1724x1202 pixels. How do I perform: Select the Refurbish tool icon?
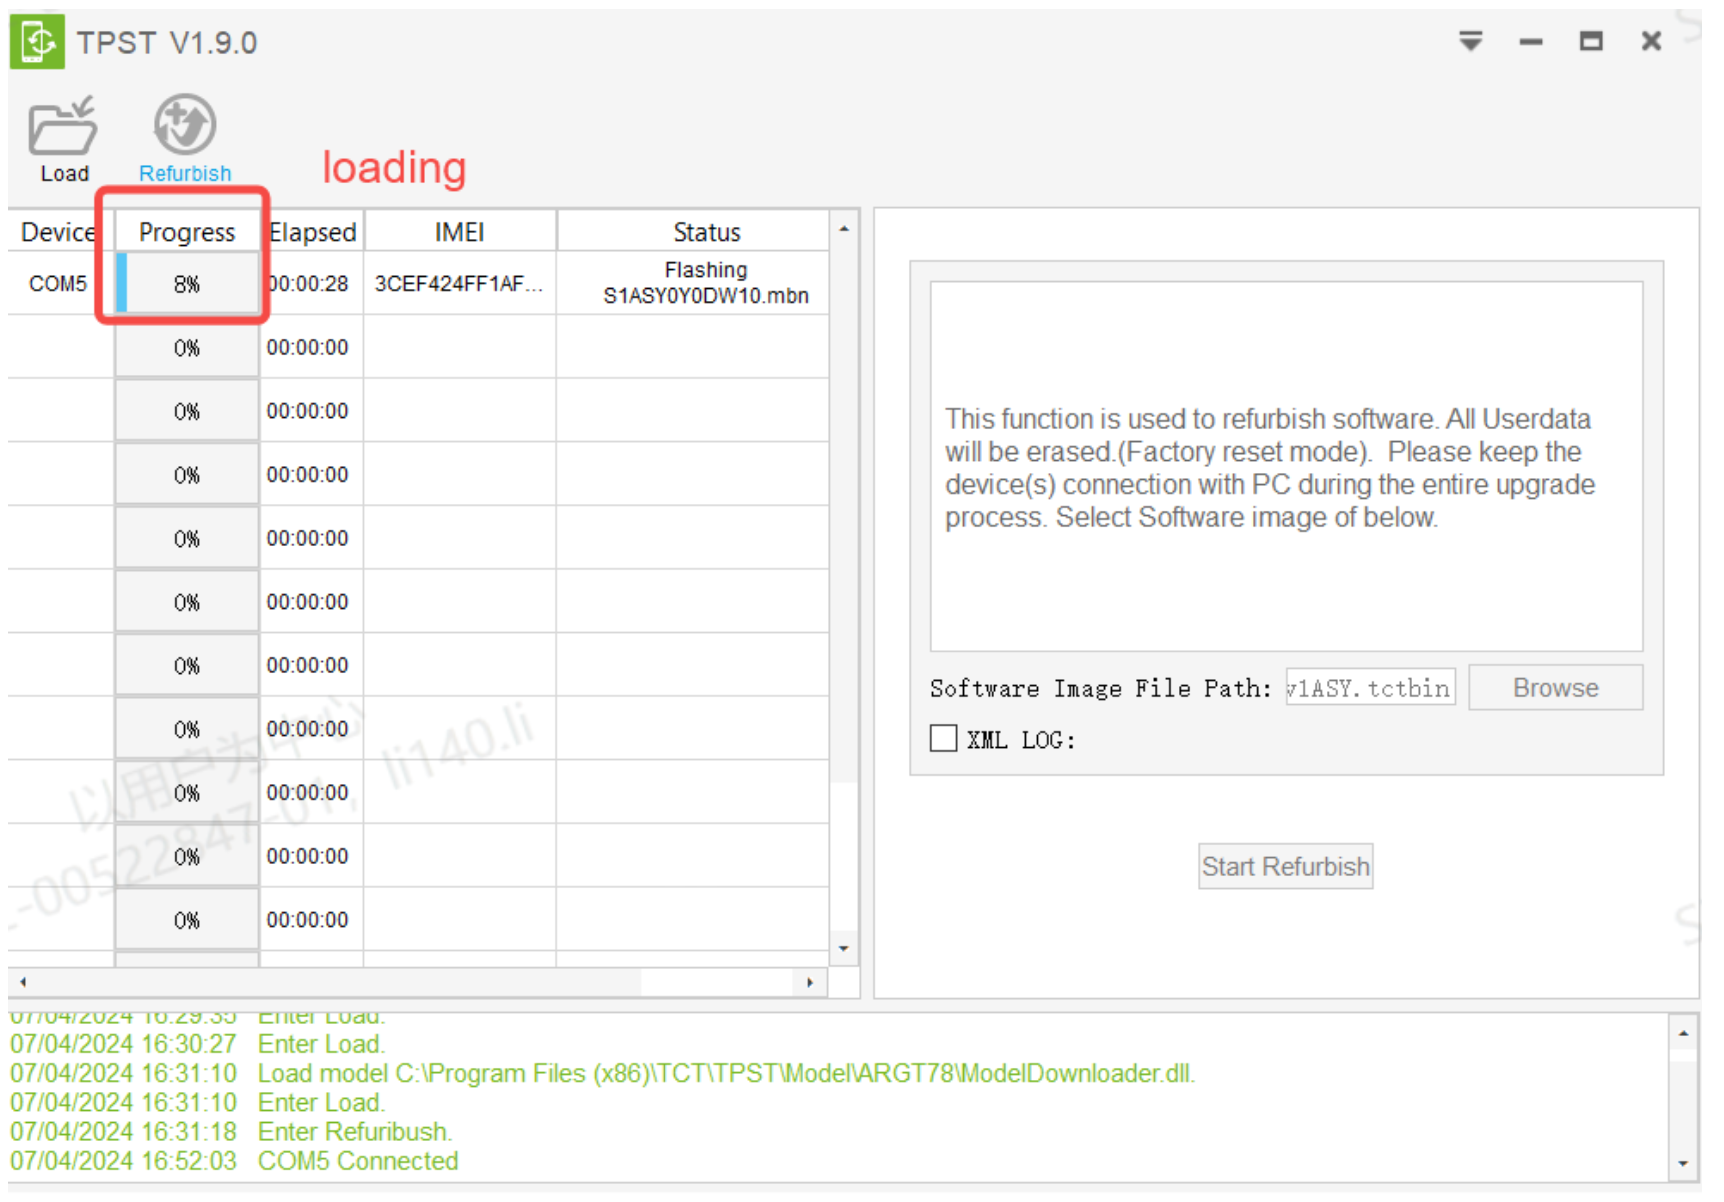(x=184, y=125)
